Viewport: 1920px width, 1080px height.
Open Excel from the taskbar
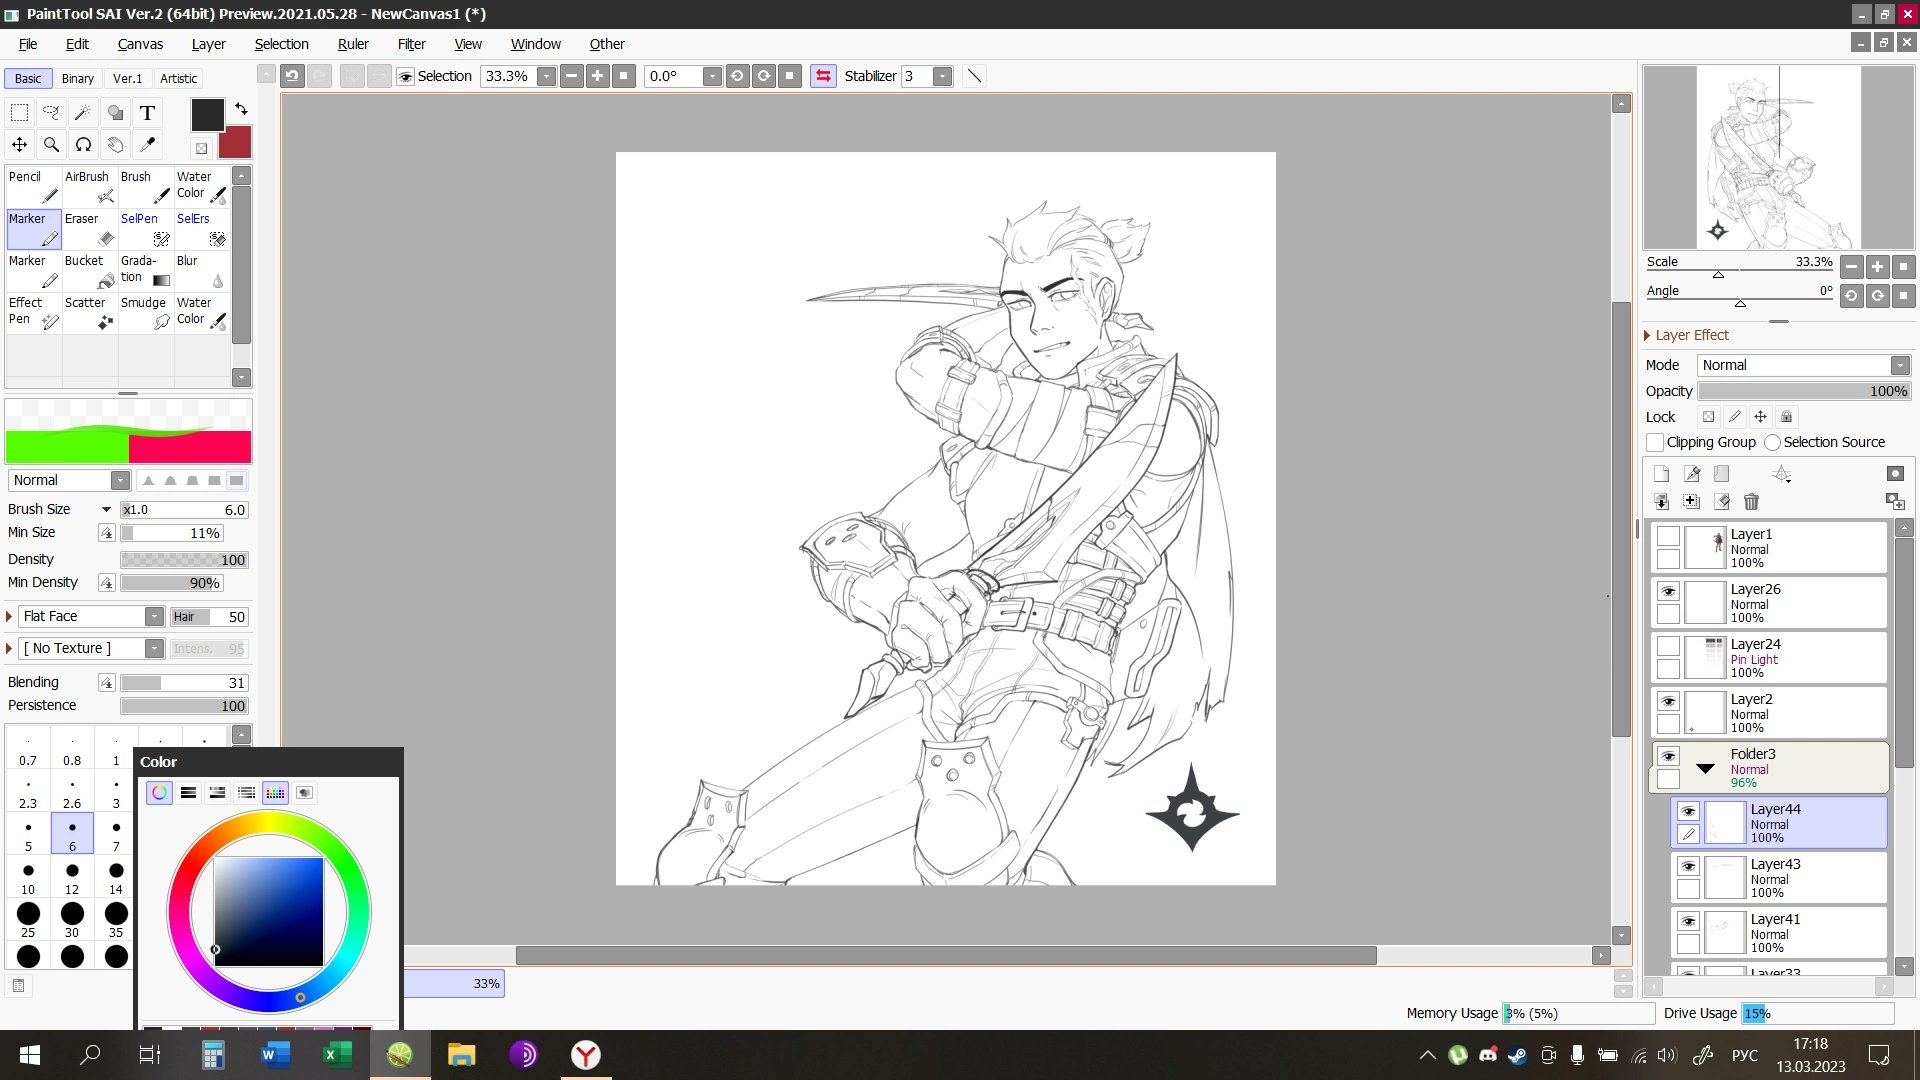click(x=337, y=1054)
